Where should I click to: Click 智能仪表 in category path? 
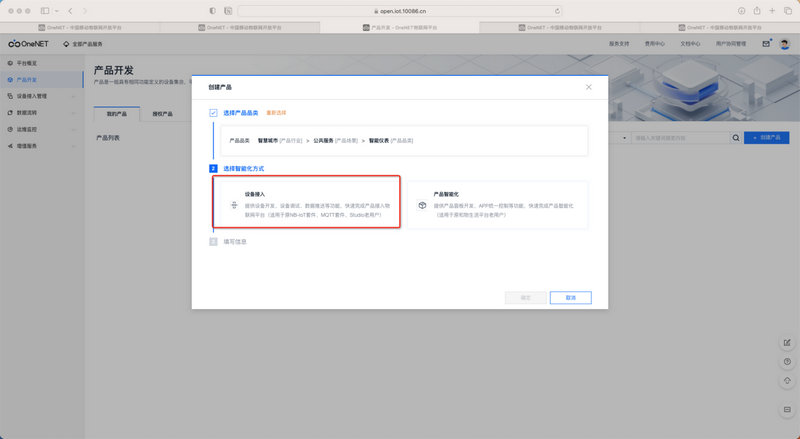[x=379, y=140]
